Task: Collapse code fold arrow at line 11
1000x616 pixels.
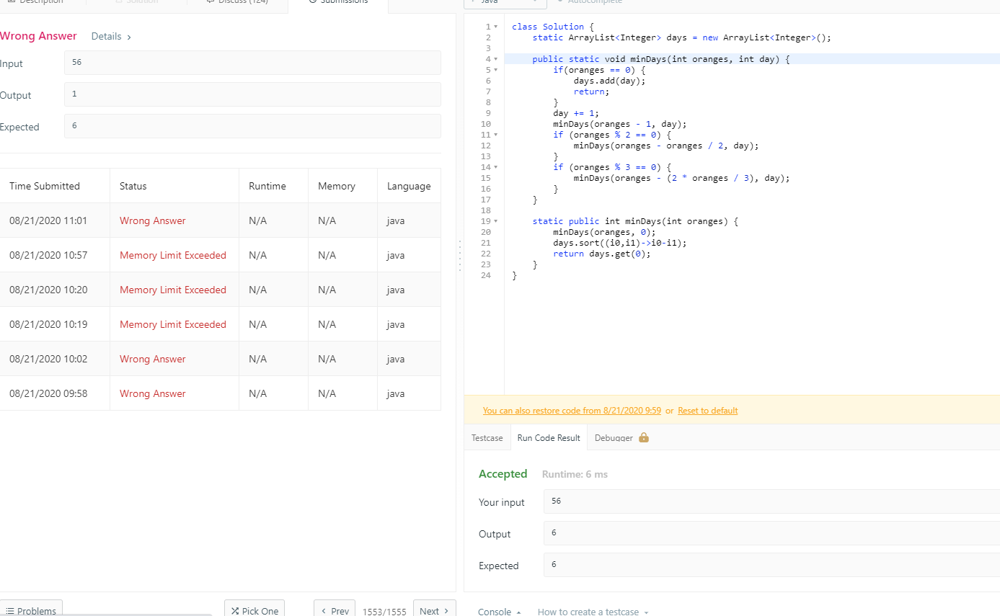Action: point(496,135)
